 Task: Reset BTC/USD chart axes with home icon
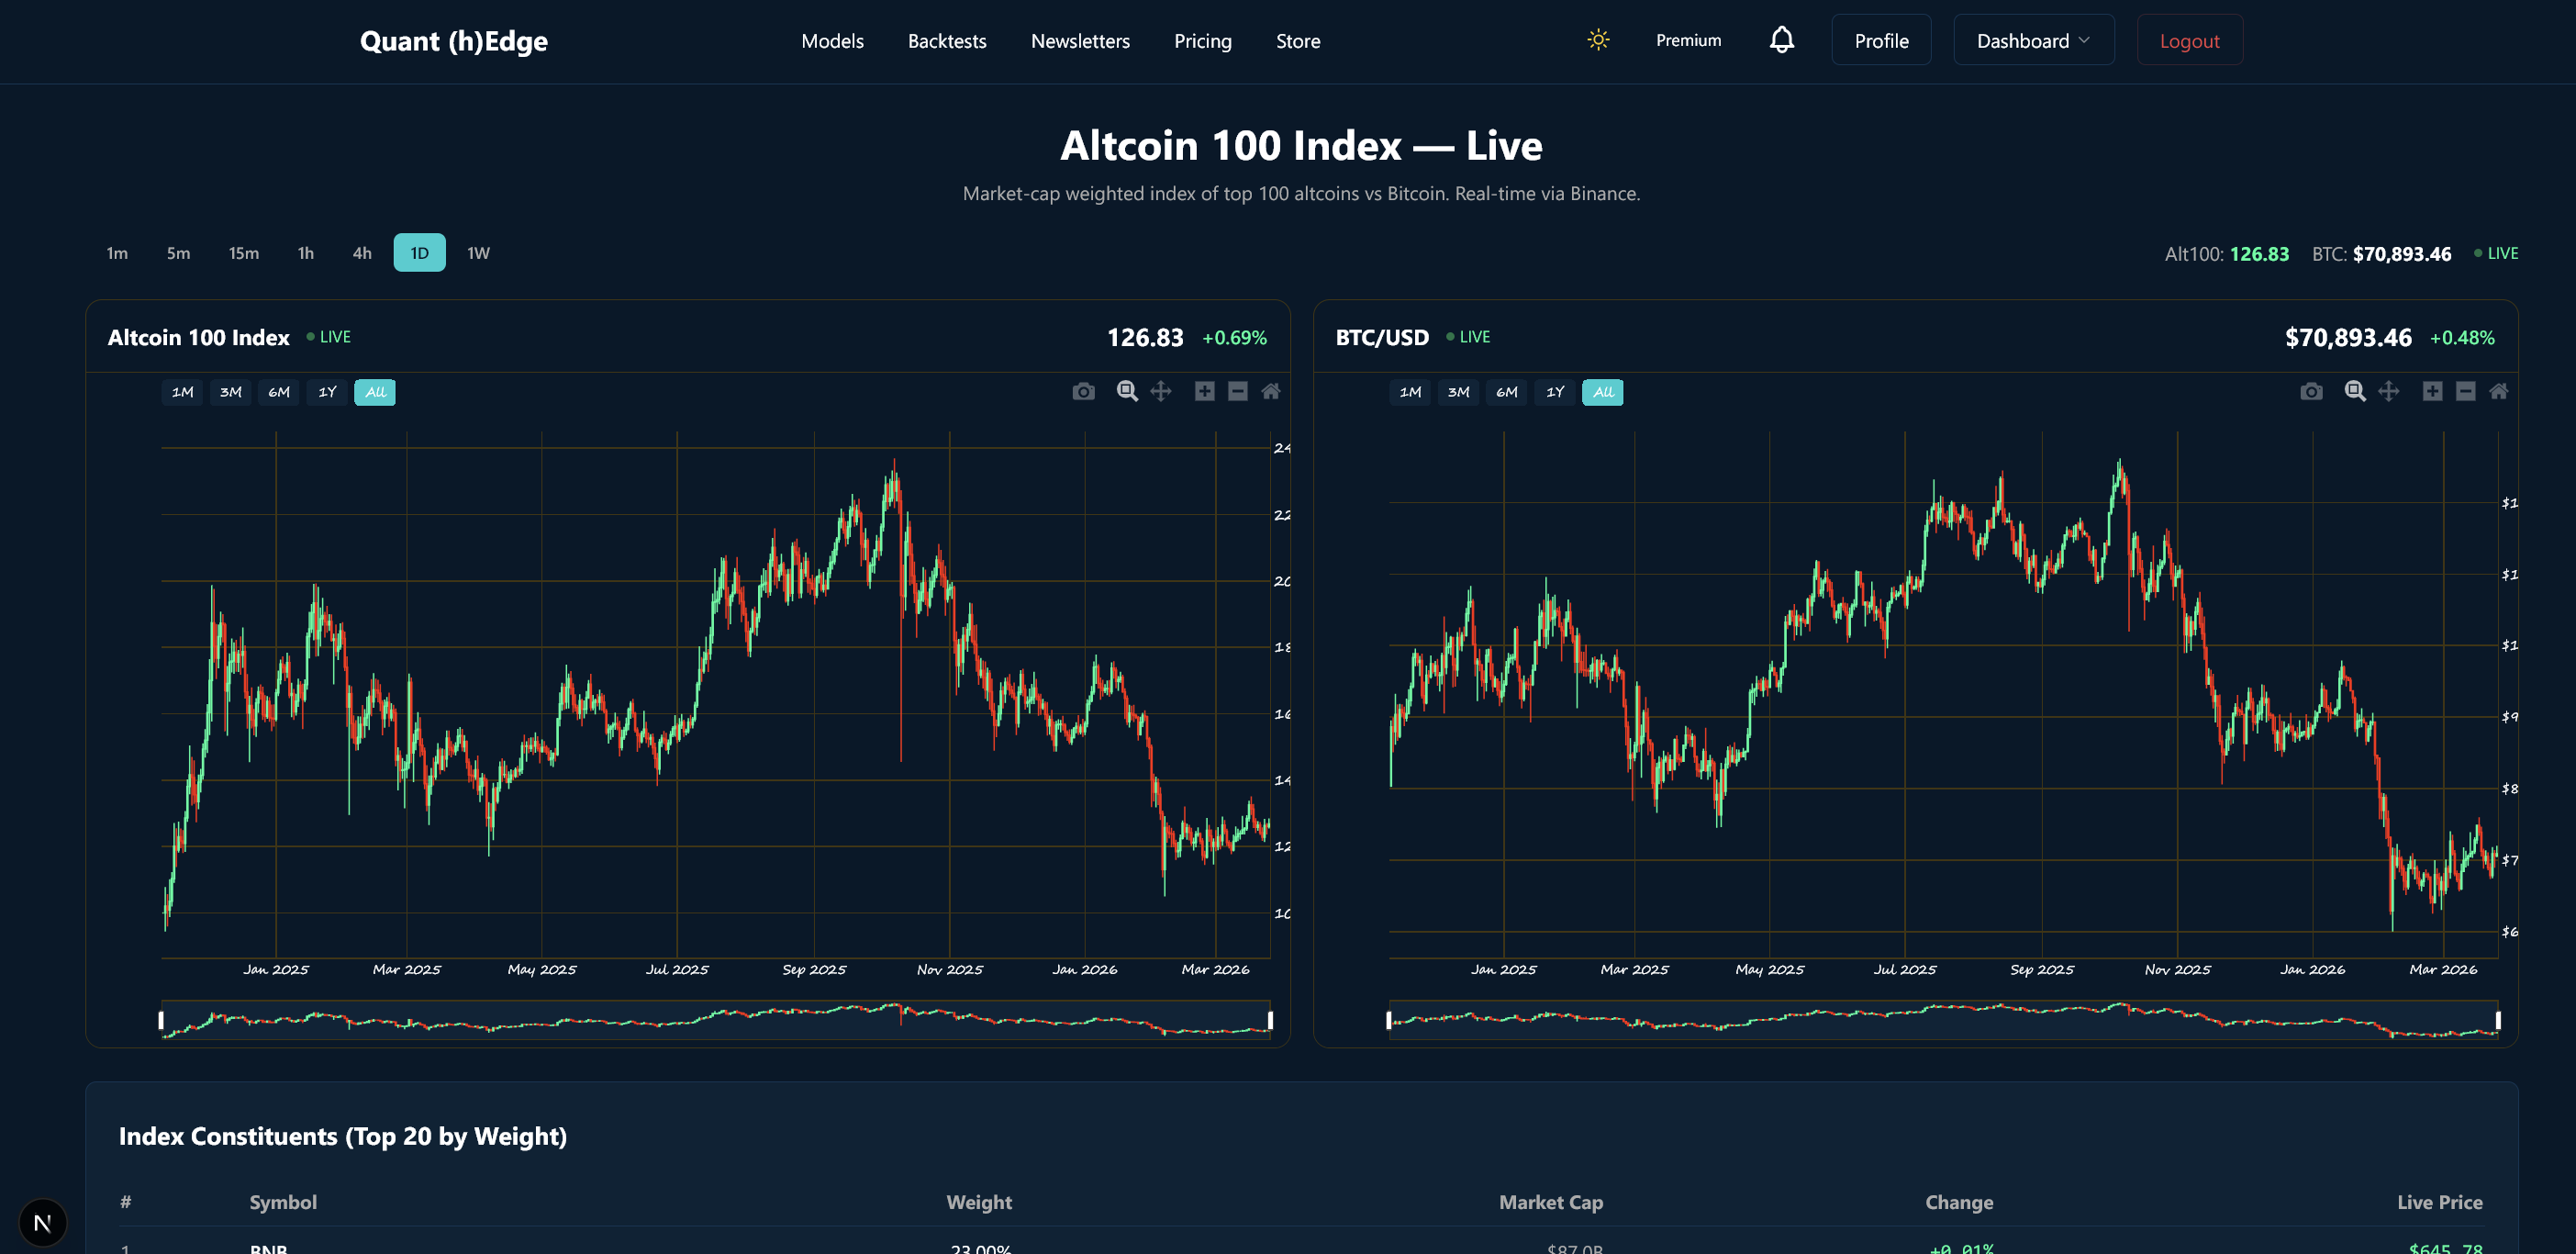(2498, 391)
